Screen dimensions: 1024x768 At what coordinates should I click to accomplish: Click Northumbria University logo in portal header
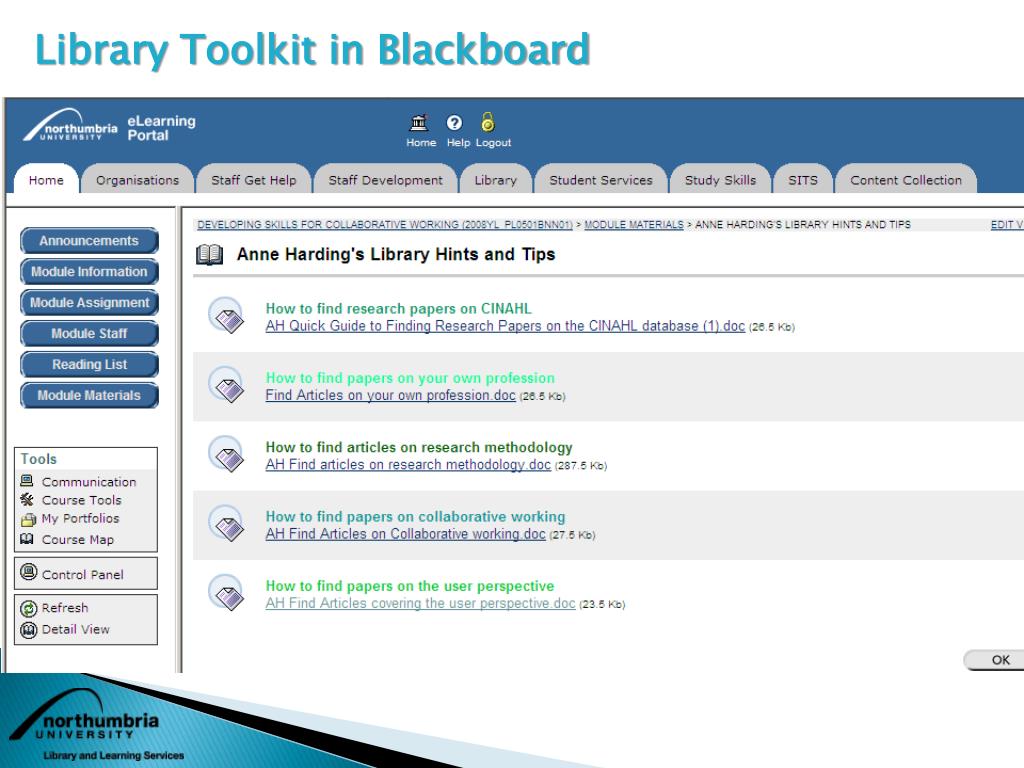pyautogui.click(x=71, y=125)
